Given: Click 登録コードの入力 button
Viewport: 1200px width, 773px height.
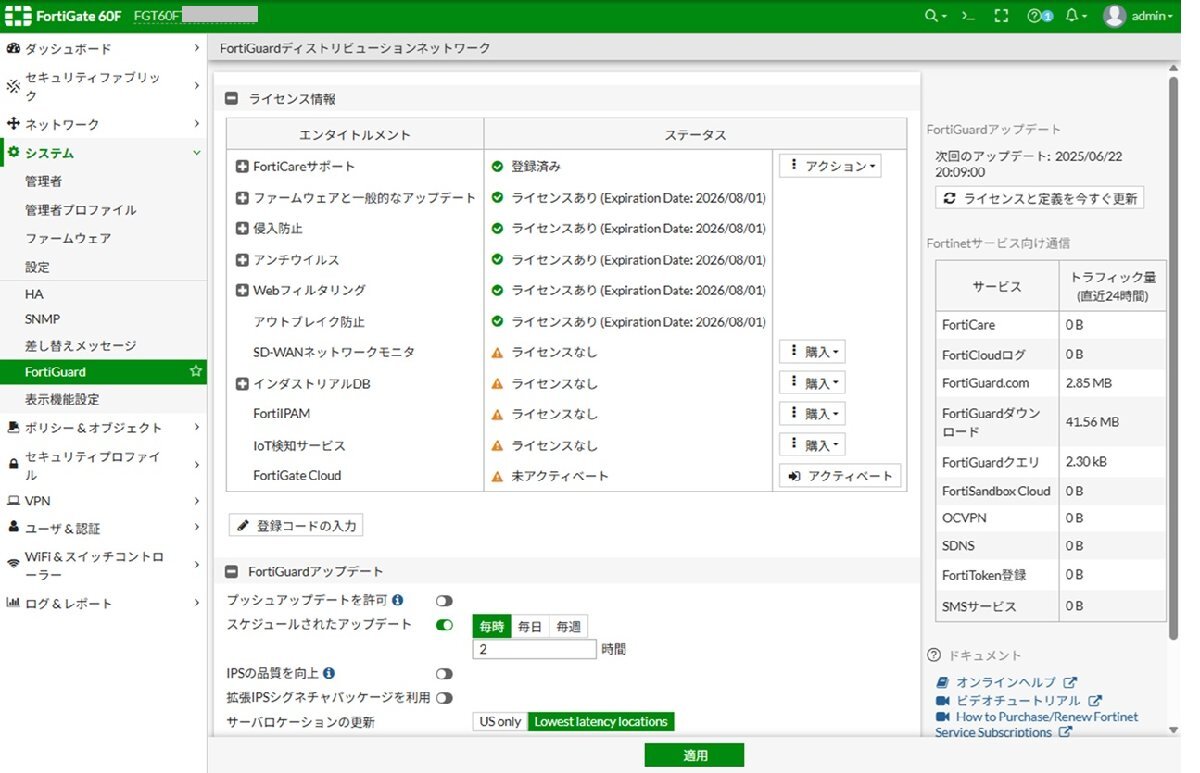Looking at the screenshot, I should [x=295, y=525].
